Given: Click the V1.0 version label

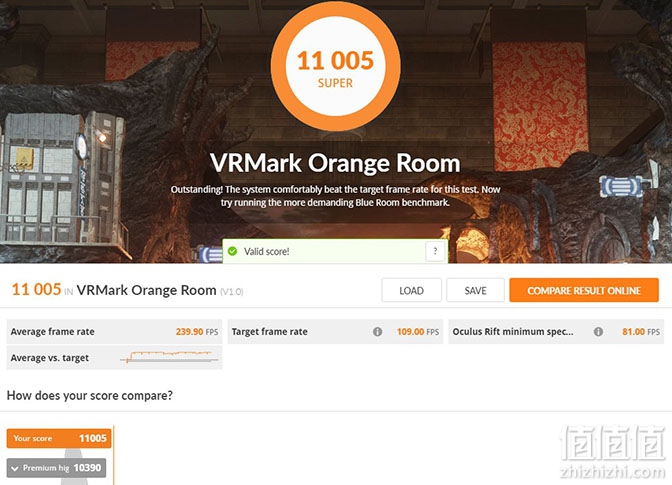Looking at the screenshot, I should (x=232, y=292).
